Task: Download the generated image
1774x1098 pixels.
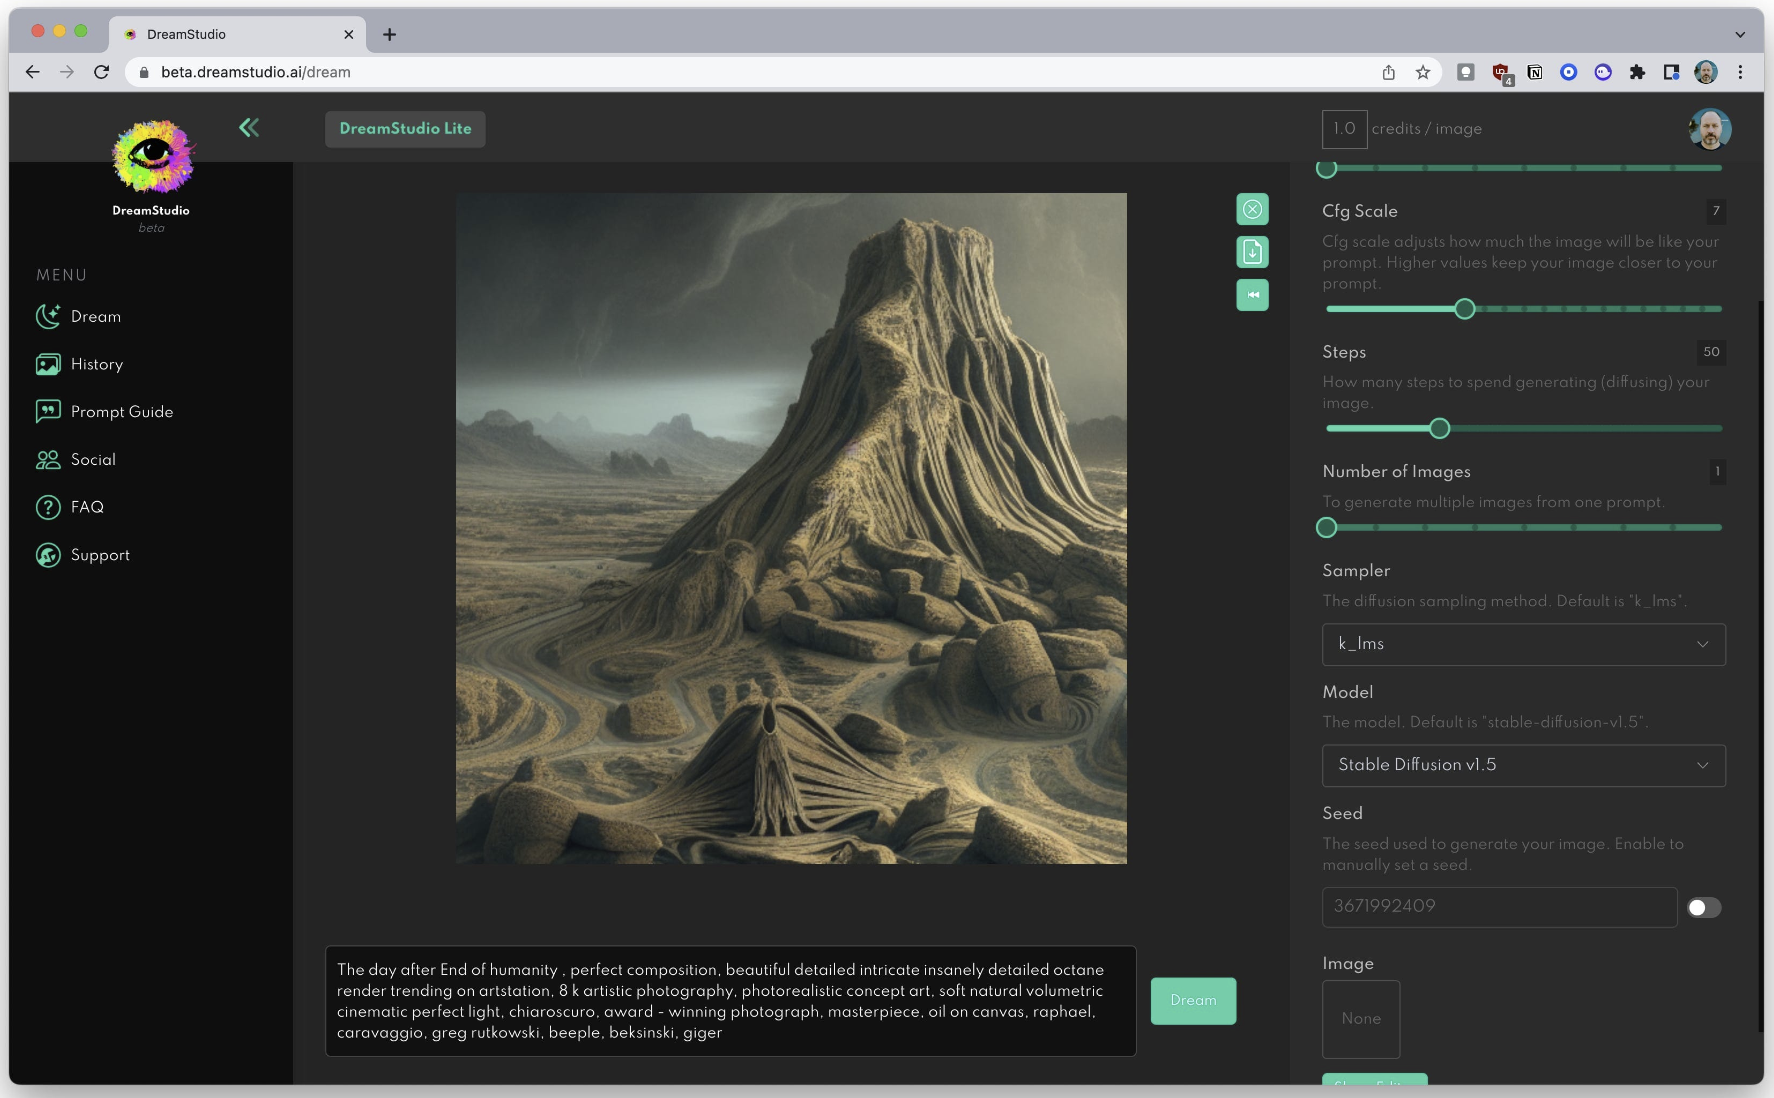Action: click(1252, 252)
